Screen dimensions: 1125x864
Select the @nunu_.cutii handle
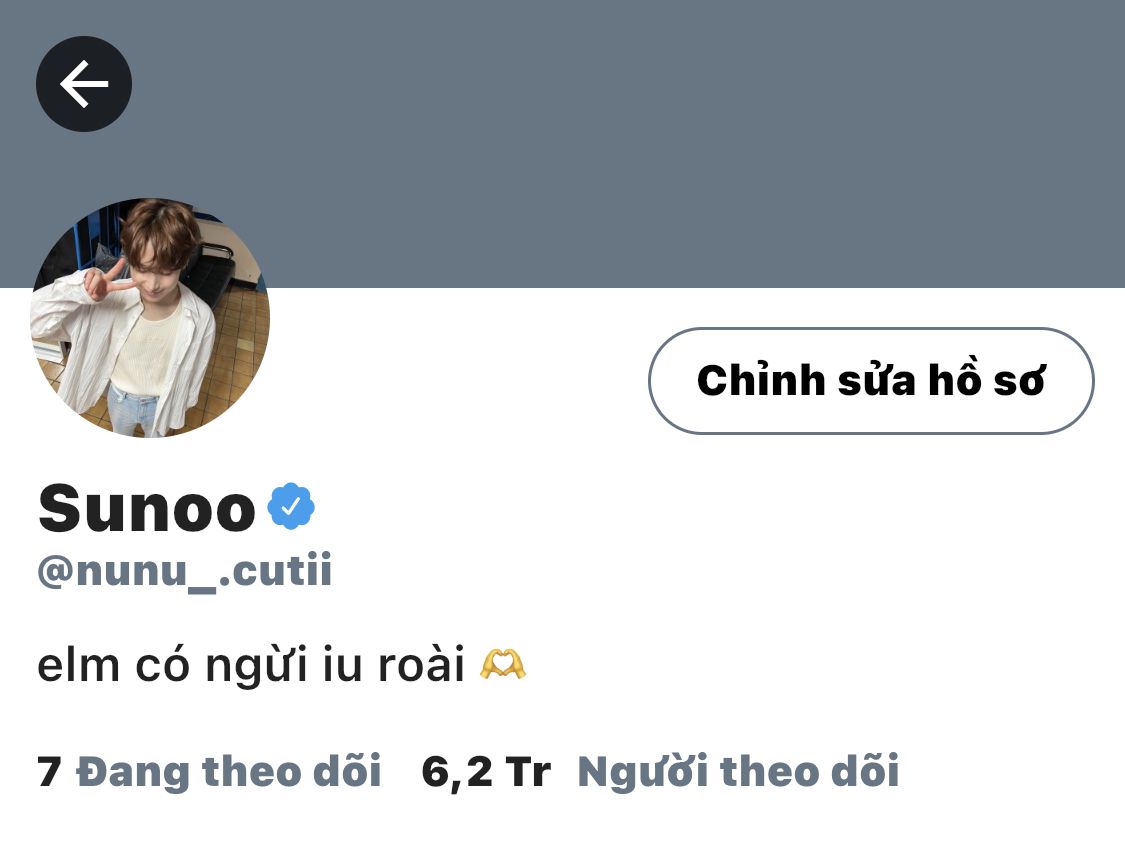(x=184, y=571)
